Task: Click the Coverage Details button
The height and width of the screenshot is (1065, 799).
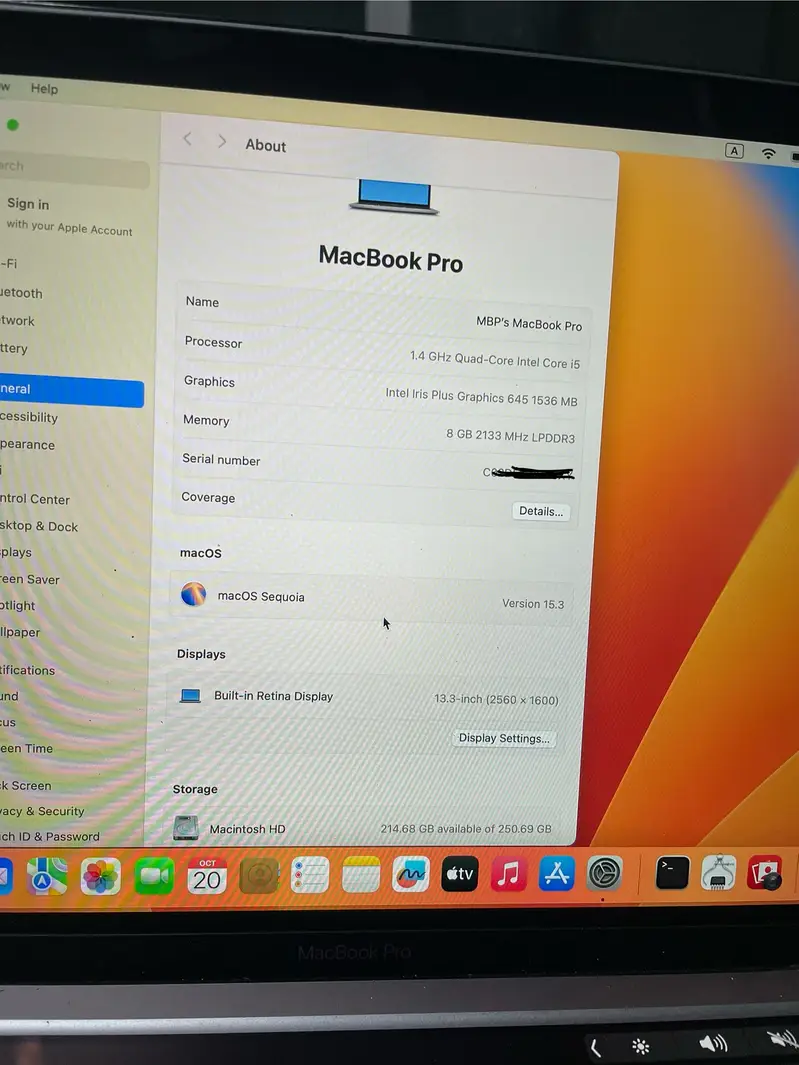Action: pyautogui.click(x=541, y=511)
